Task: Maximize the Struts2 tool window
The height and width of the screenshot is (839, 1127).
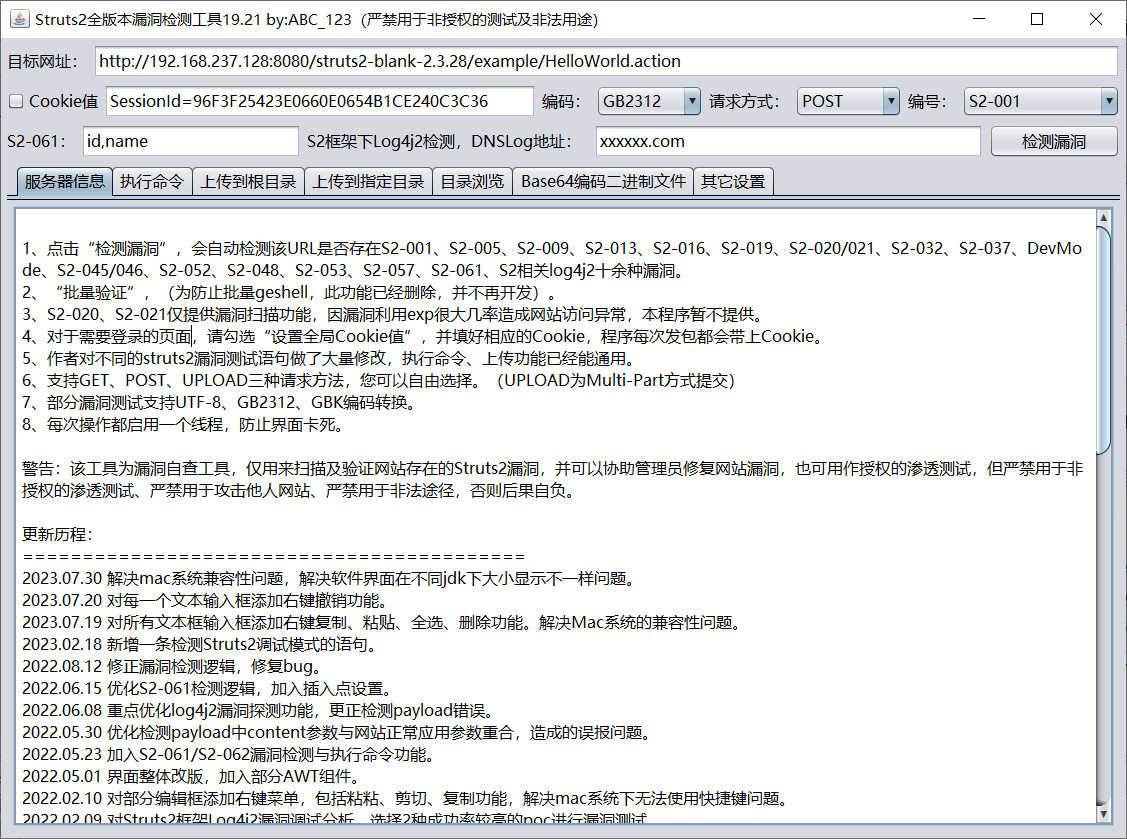Action: [1036, 19]
